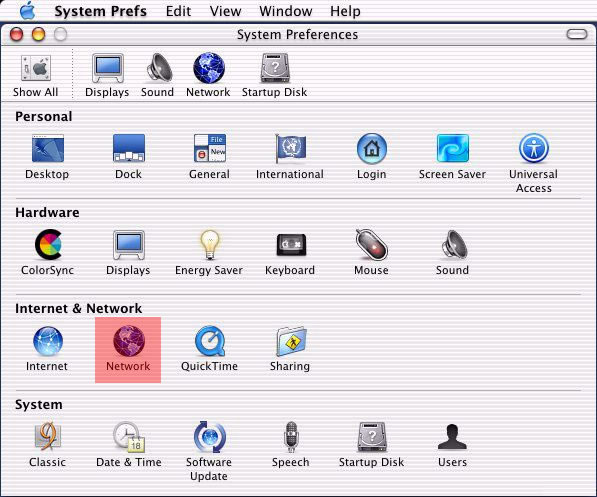The image size is (597, 497).
Task: Open the Energy Saver pane
Action: click(209, 252)
